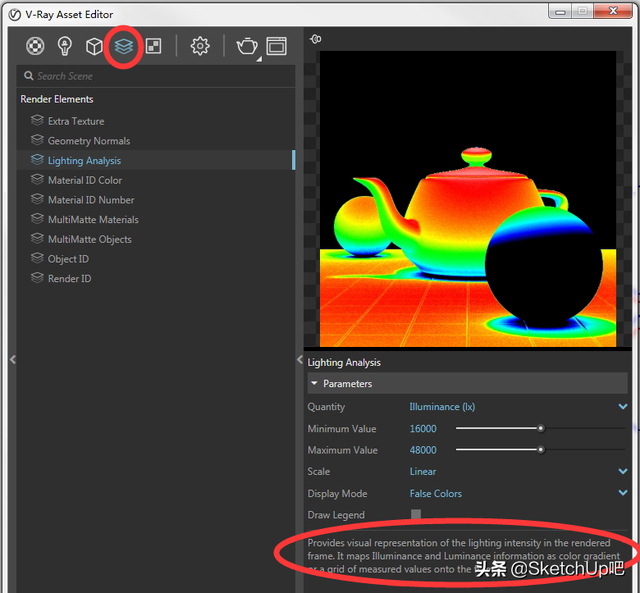
Task: Toggle the Draw Legend checkbox
Action: click(x=416, y=515)
